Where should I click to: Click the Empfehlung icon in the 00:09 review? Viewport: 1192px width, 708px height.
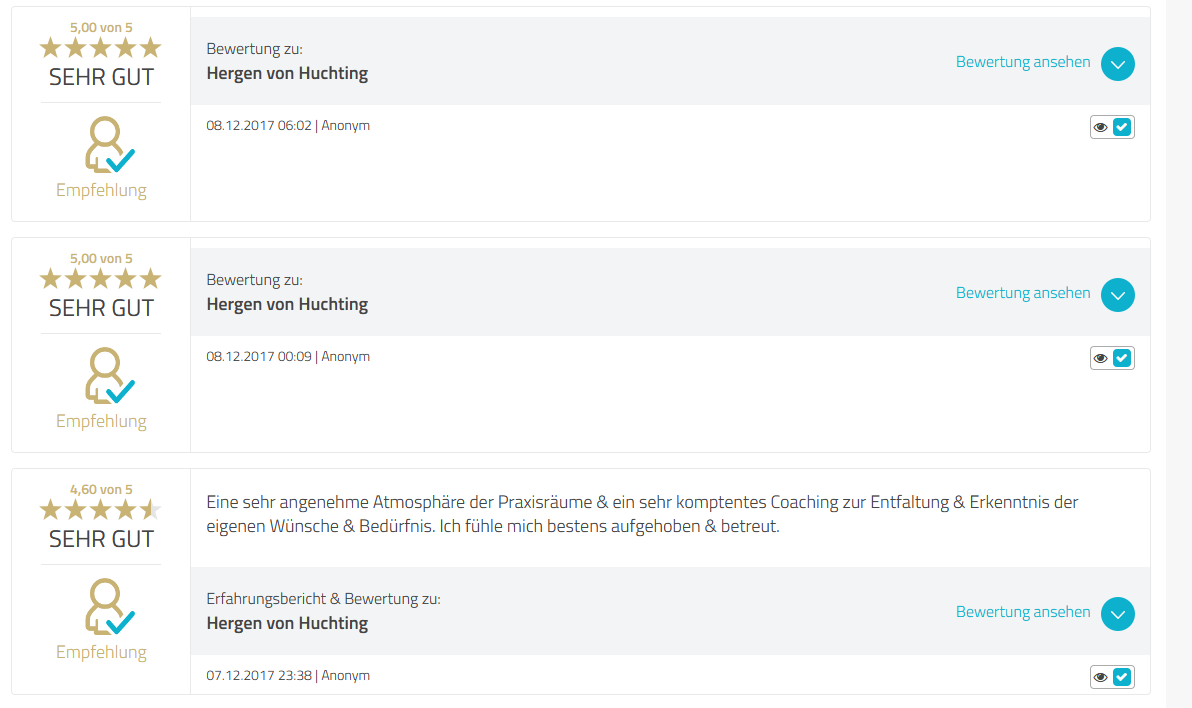click(x=108, y=376)
